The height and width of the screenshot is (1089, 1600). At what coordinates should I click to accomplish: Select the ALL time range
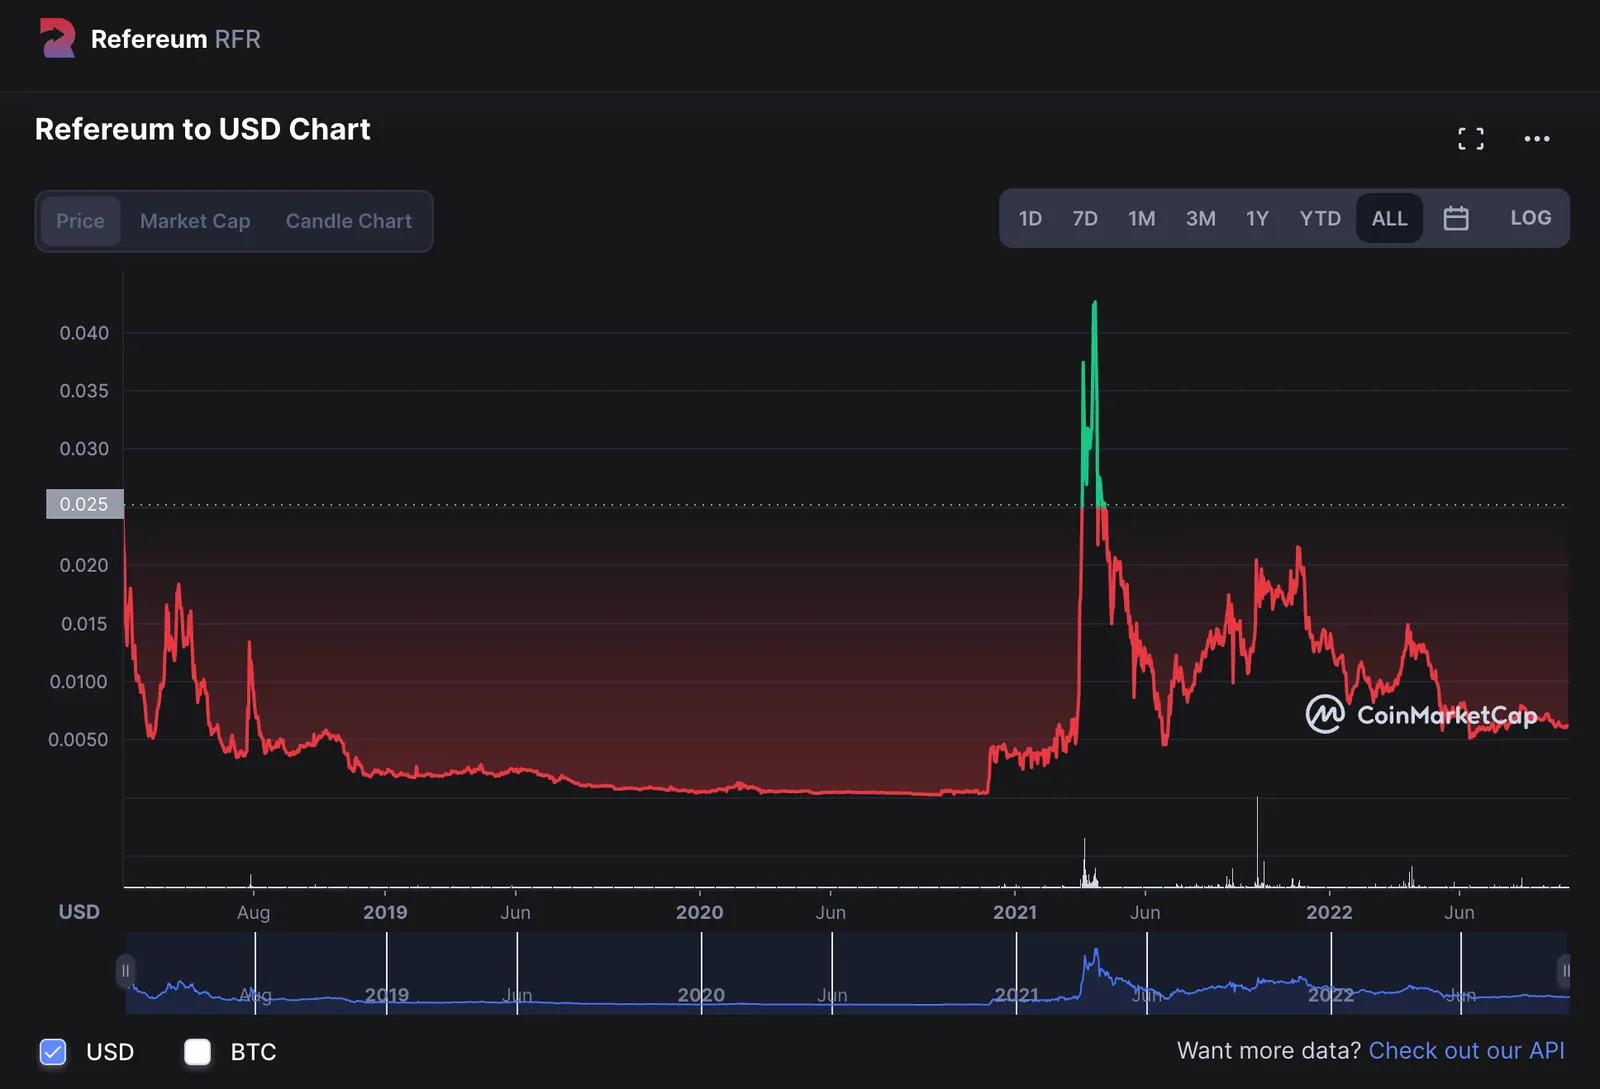point(1389,218)
